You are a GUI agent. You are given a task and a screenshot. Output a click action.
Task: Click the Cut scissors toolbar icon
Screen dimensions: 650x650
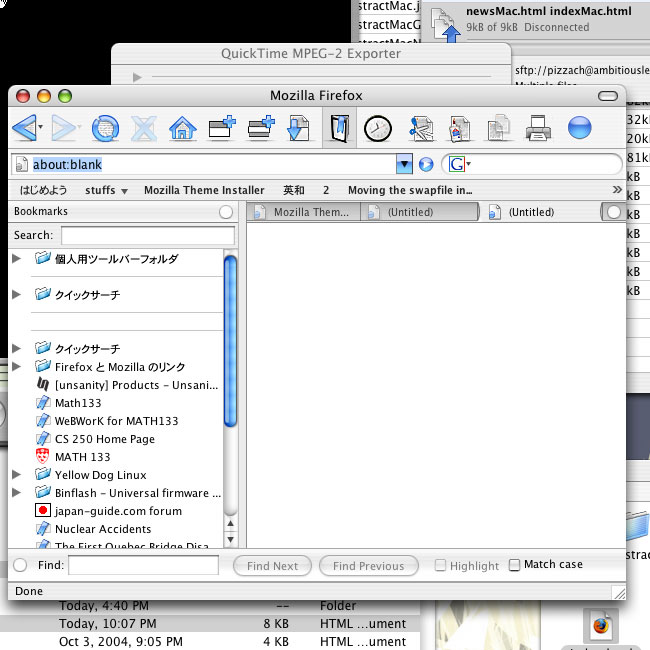(421, 129)
